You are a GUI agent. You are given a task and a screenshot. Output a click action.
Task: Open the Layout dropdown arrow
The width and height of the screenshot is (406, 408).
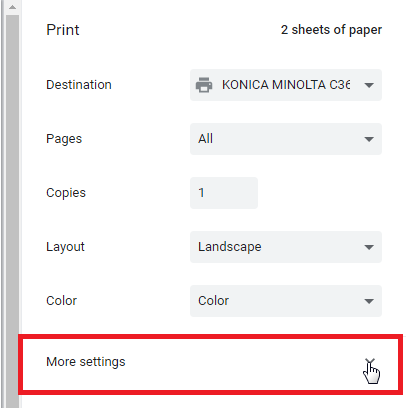click(369, 247)
